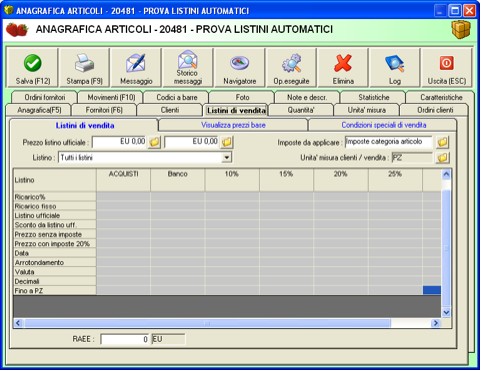
Task: Open the Note e descr. tab
Action: click(307, 97)
